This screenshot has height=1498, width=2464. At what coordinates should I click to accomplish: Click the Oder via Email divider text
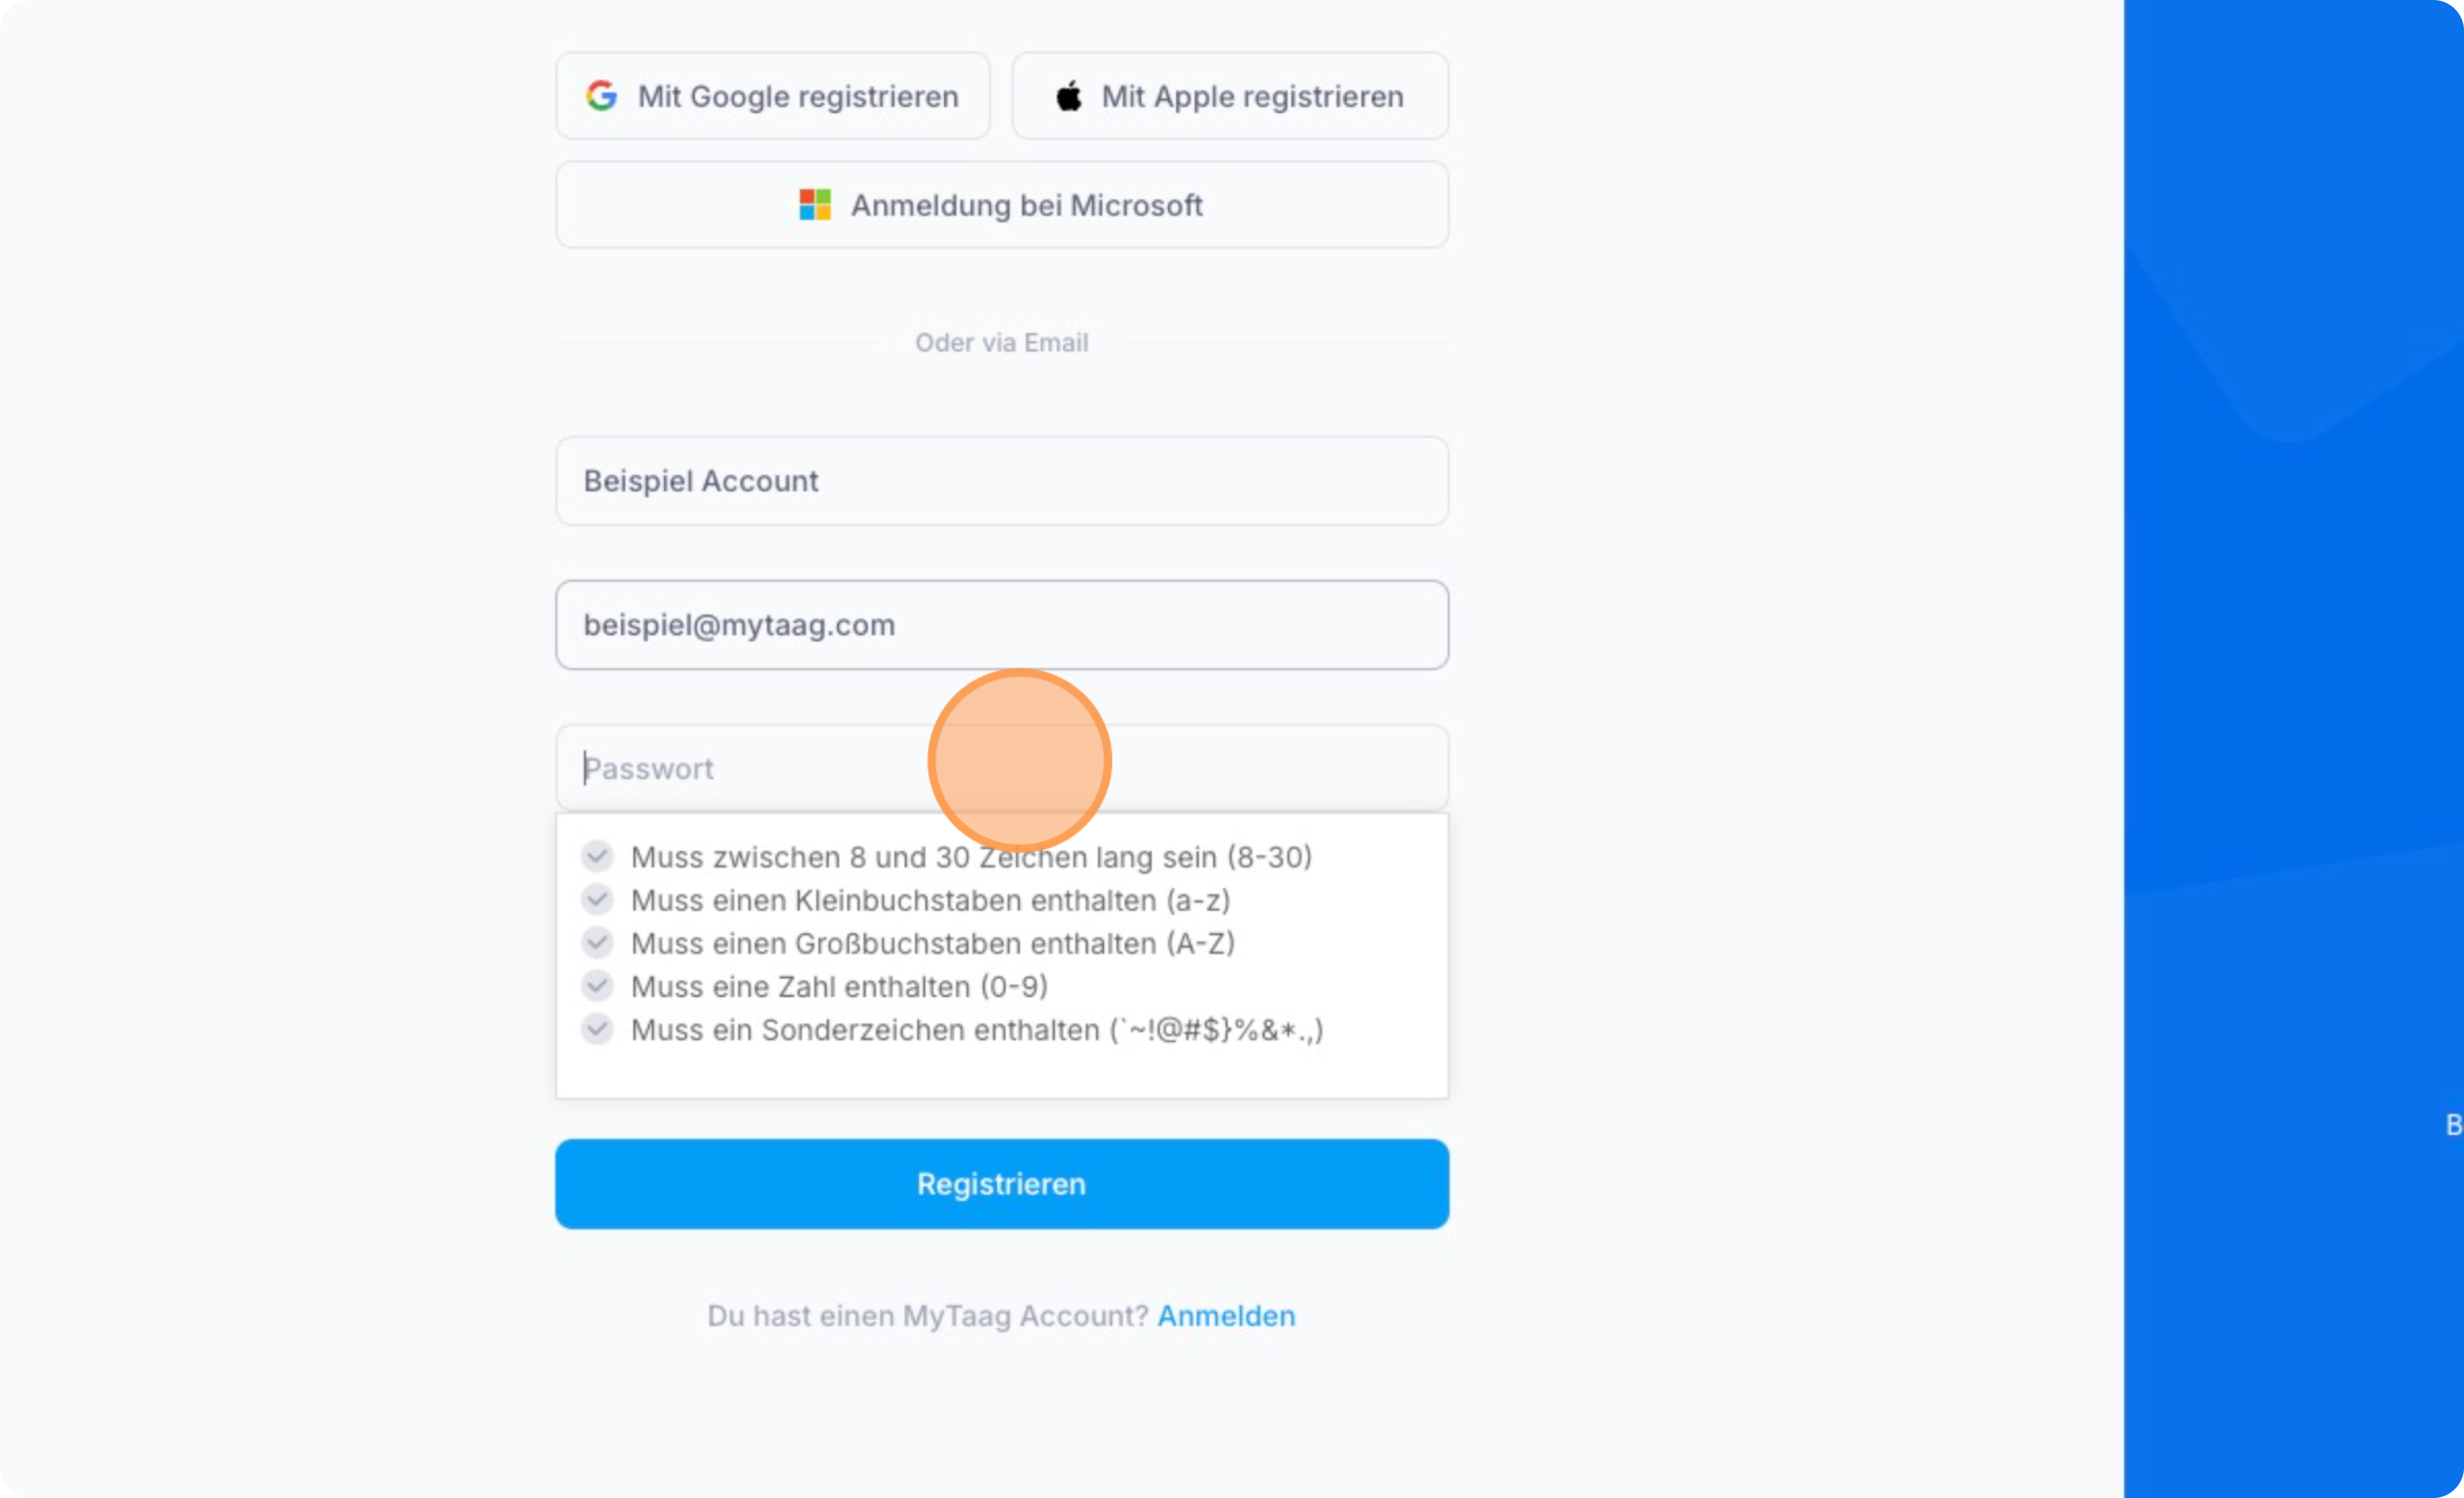click(1002, 342)
